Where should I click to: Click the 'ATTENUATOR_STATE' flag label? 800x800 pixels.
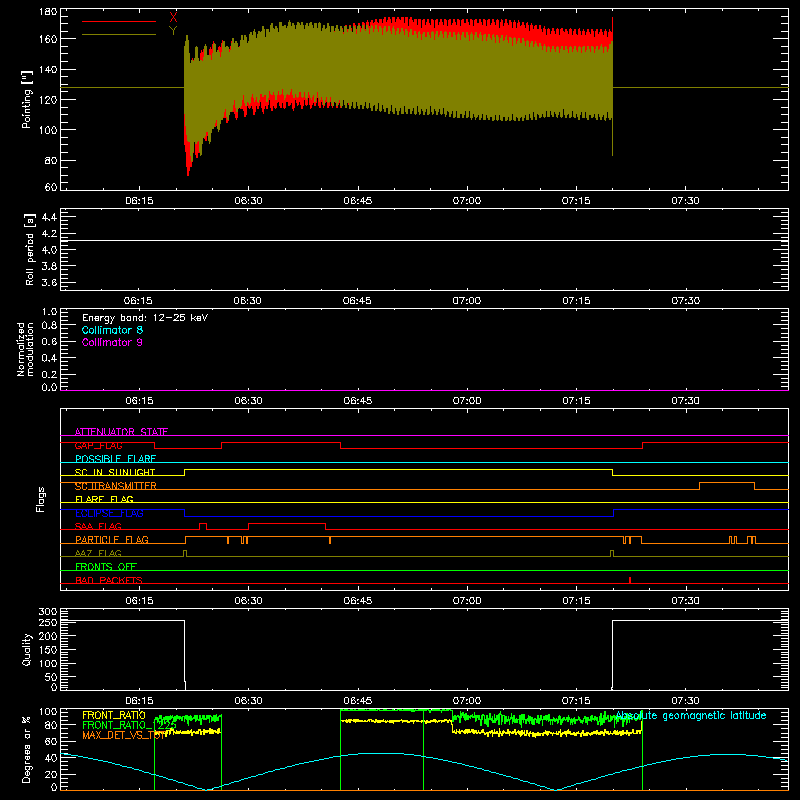tap(121, 432)
